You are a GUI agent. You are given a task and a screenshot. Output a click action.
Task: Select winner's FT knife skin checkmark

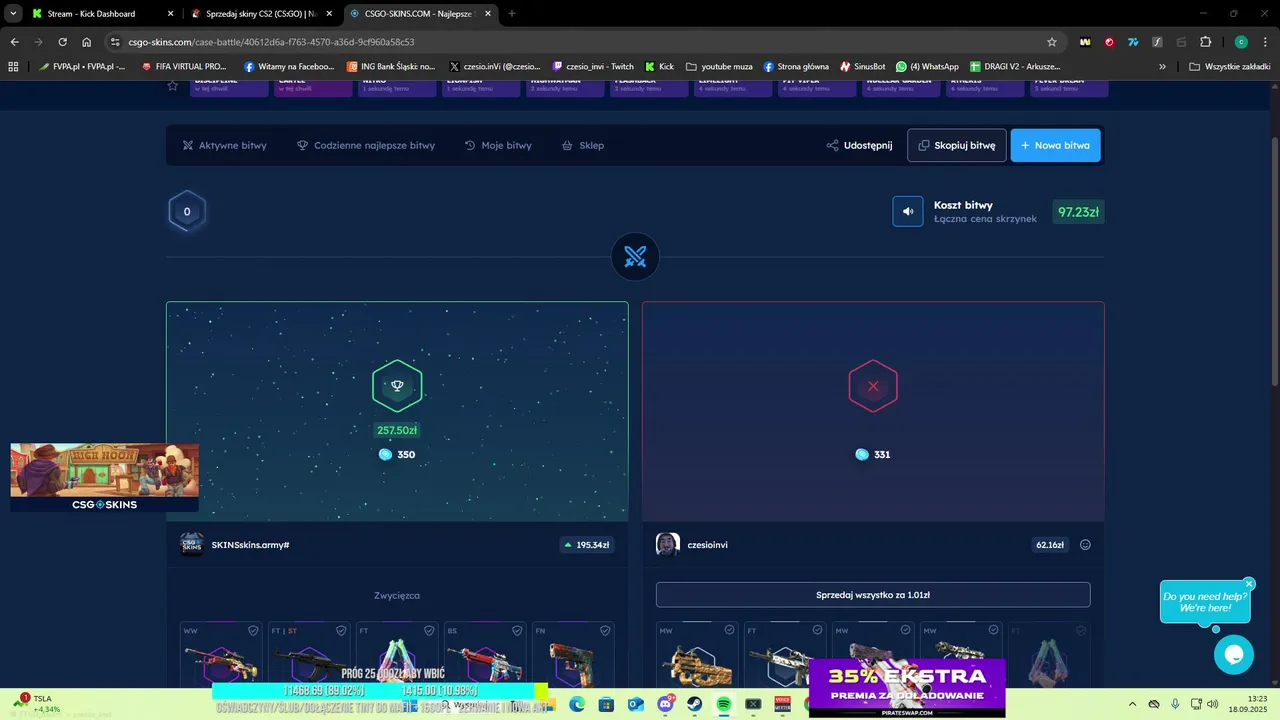[429, 631]
